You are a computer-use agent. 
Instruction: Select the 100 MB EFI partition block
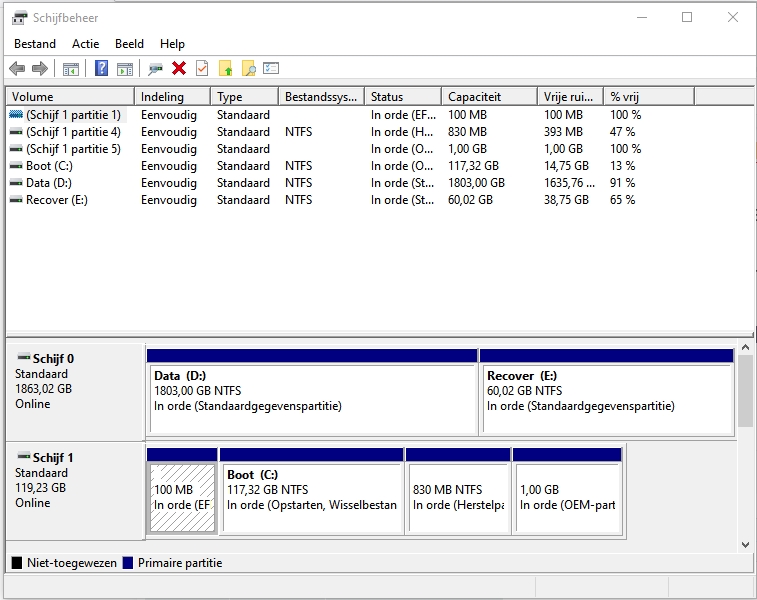click(181, 496)
